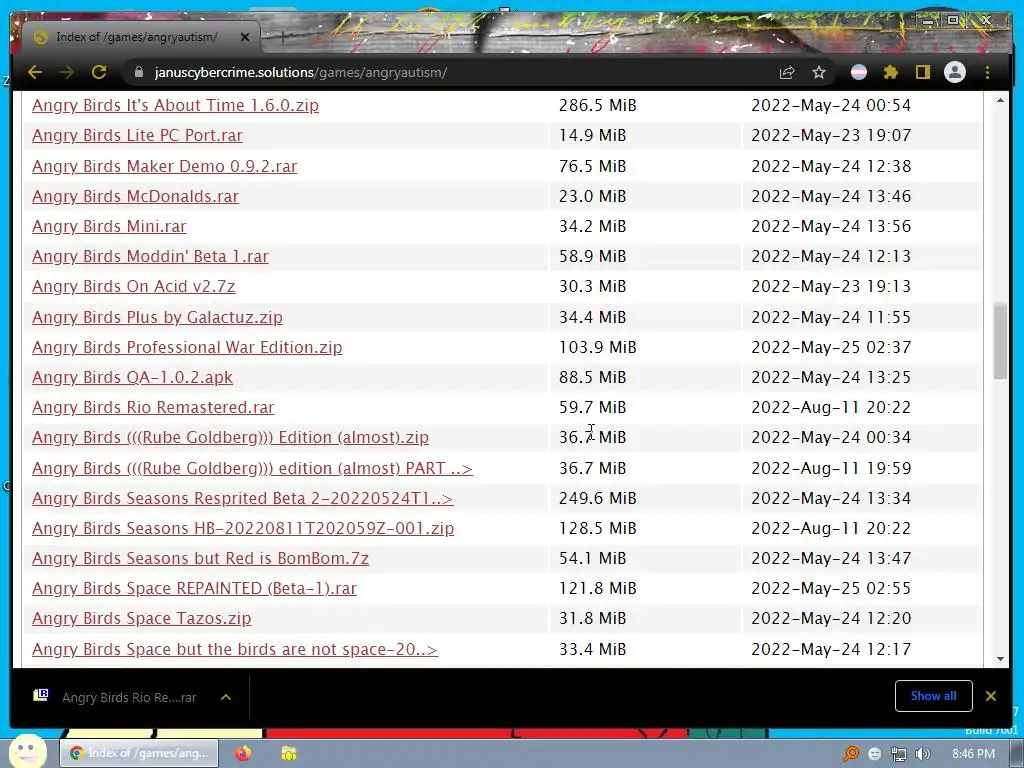Download Angry Birds McDonalds.rar

tap(135, 196)
